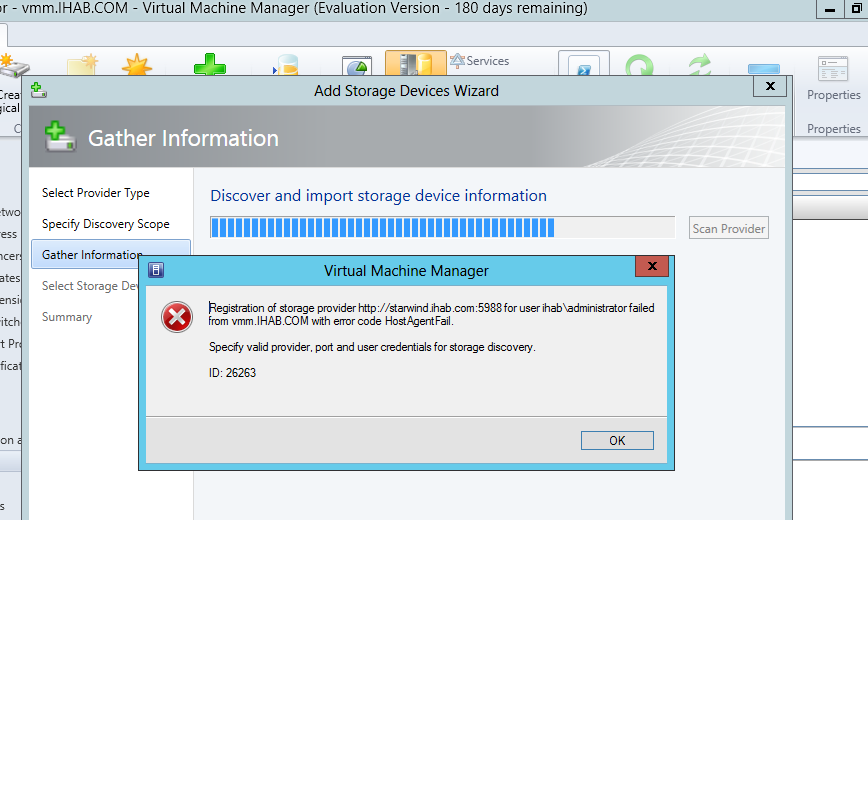Click the 'from vmm.IHAB.COM with error code' line

tap(331, 321)
